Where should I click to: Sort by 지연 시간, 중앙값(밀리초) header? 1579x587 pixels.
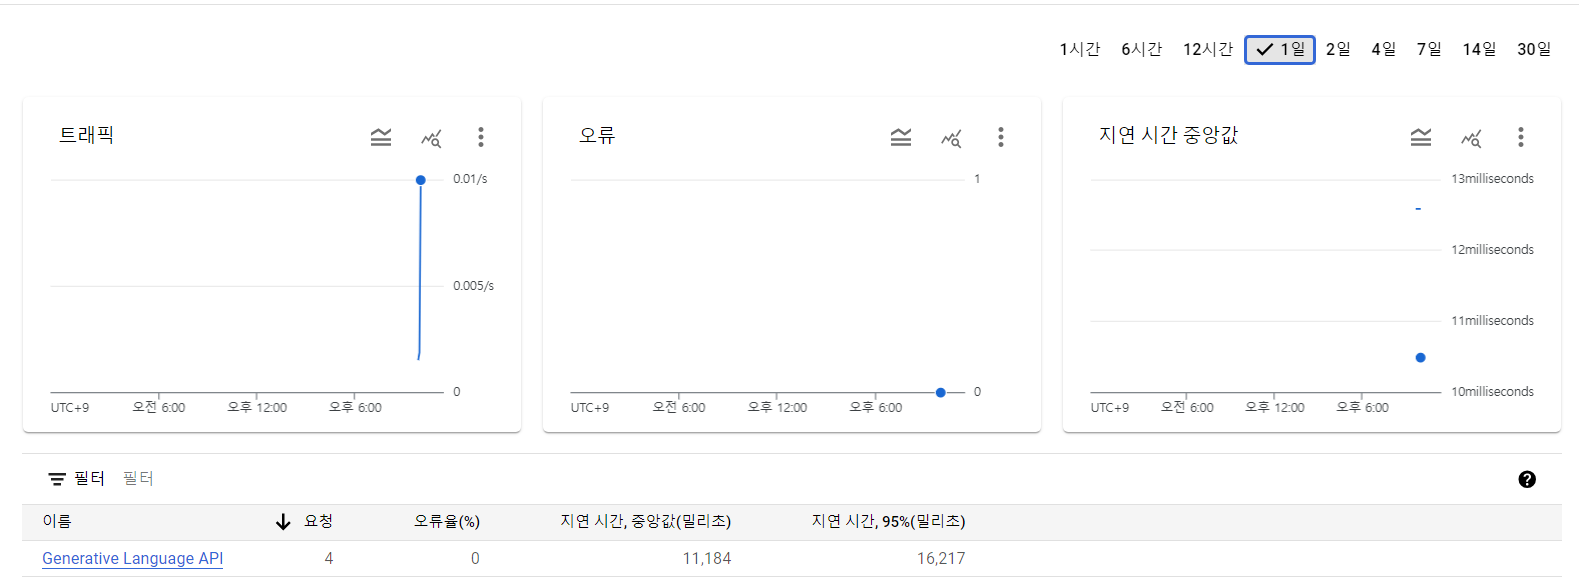tap(646, 522)
